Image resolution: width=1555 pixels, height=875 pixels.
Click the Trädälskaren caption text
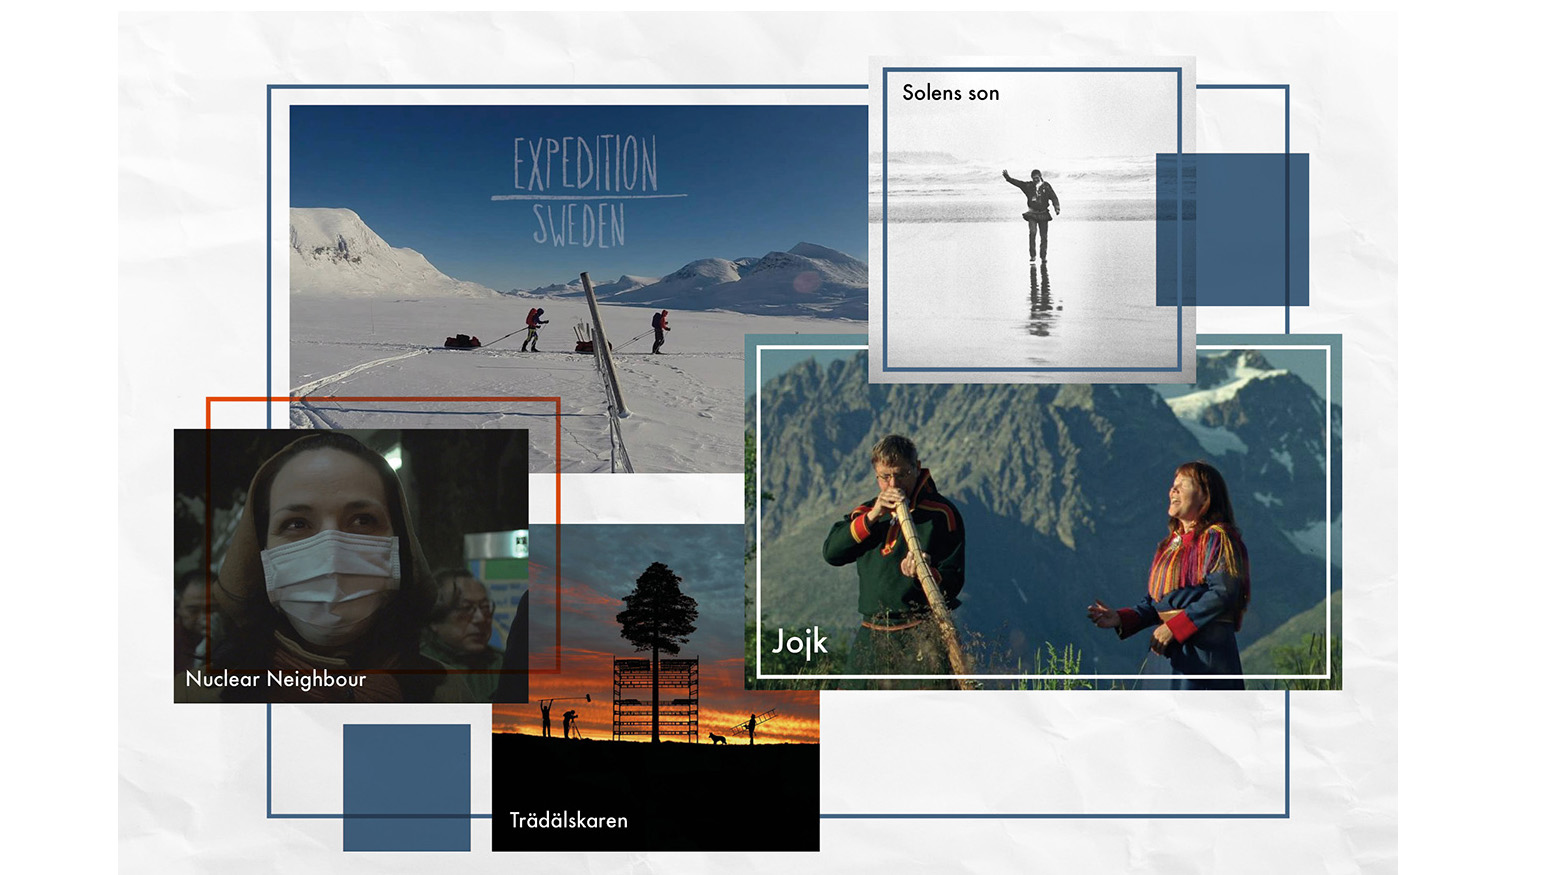[568, 820]
